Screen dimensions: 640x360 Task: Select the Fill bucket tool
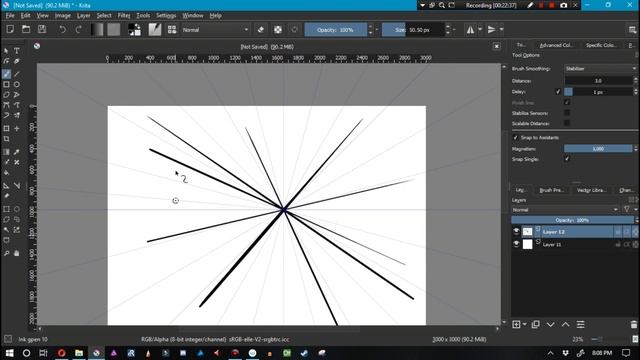coord(7,173)
